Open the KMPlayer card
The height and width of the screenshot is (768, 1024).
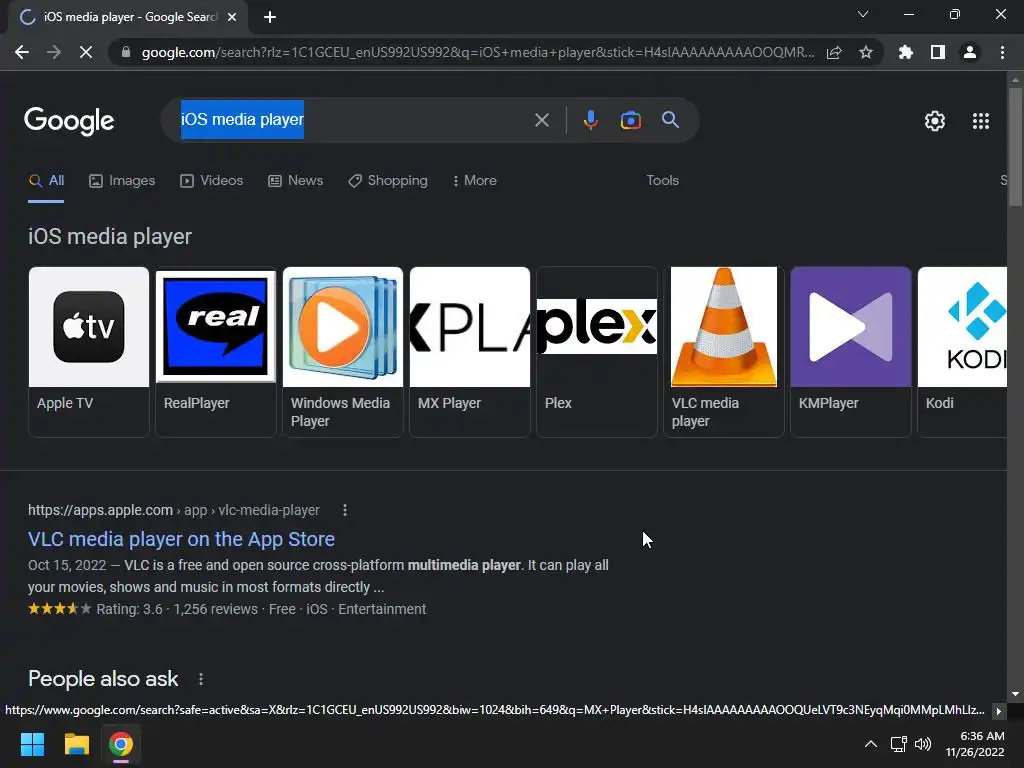click(x=851, y=351)
